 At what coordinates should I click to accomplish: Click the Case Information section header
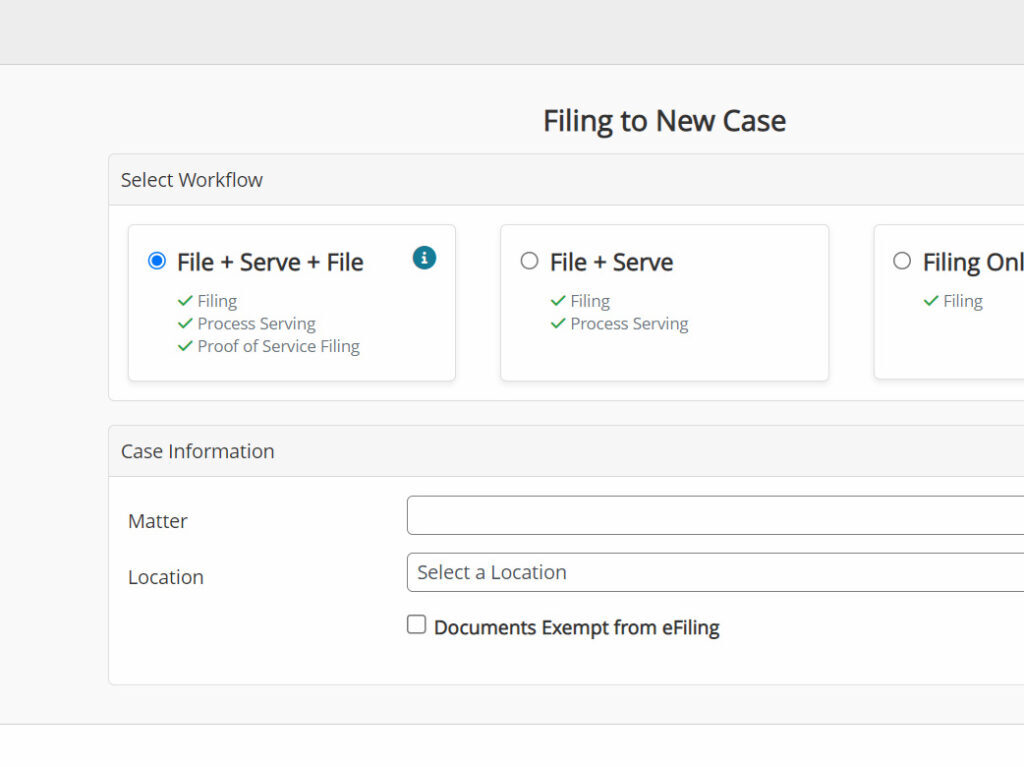(x=198, y=451)
